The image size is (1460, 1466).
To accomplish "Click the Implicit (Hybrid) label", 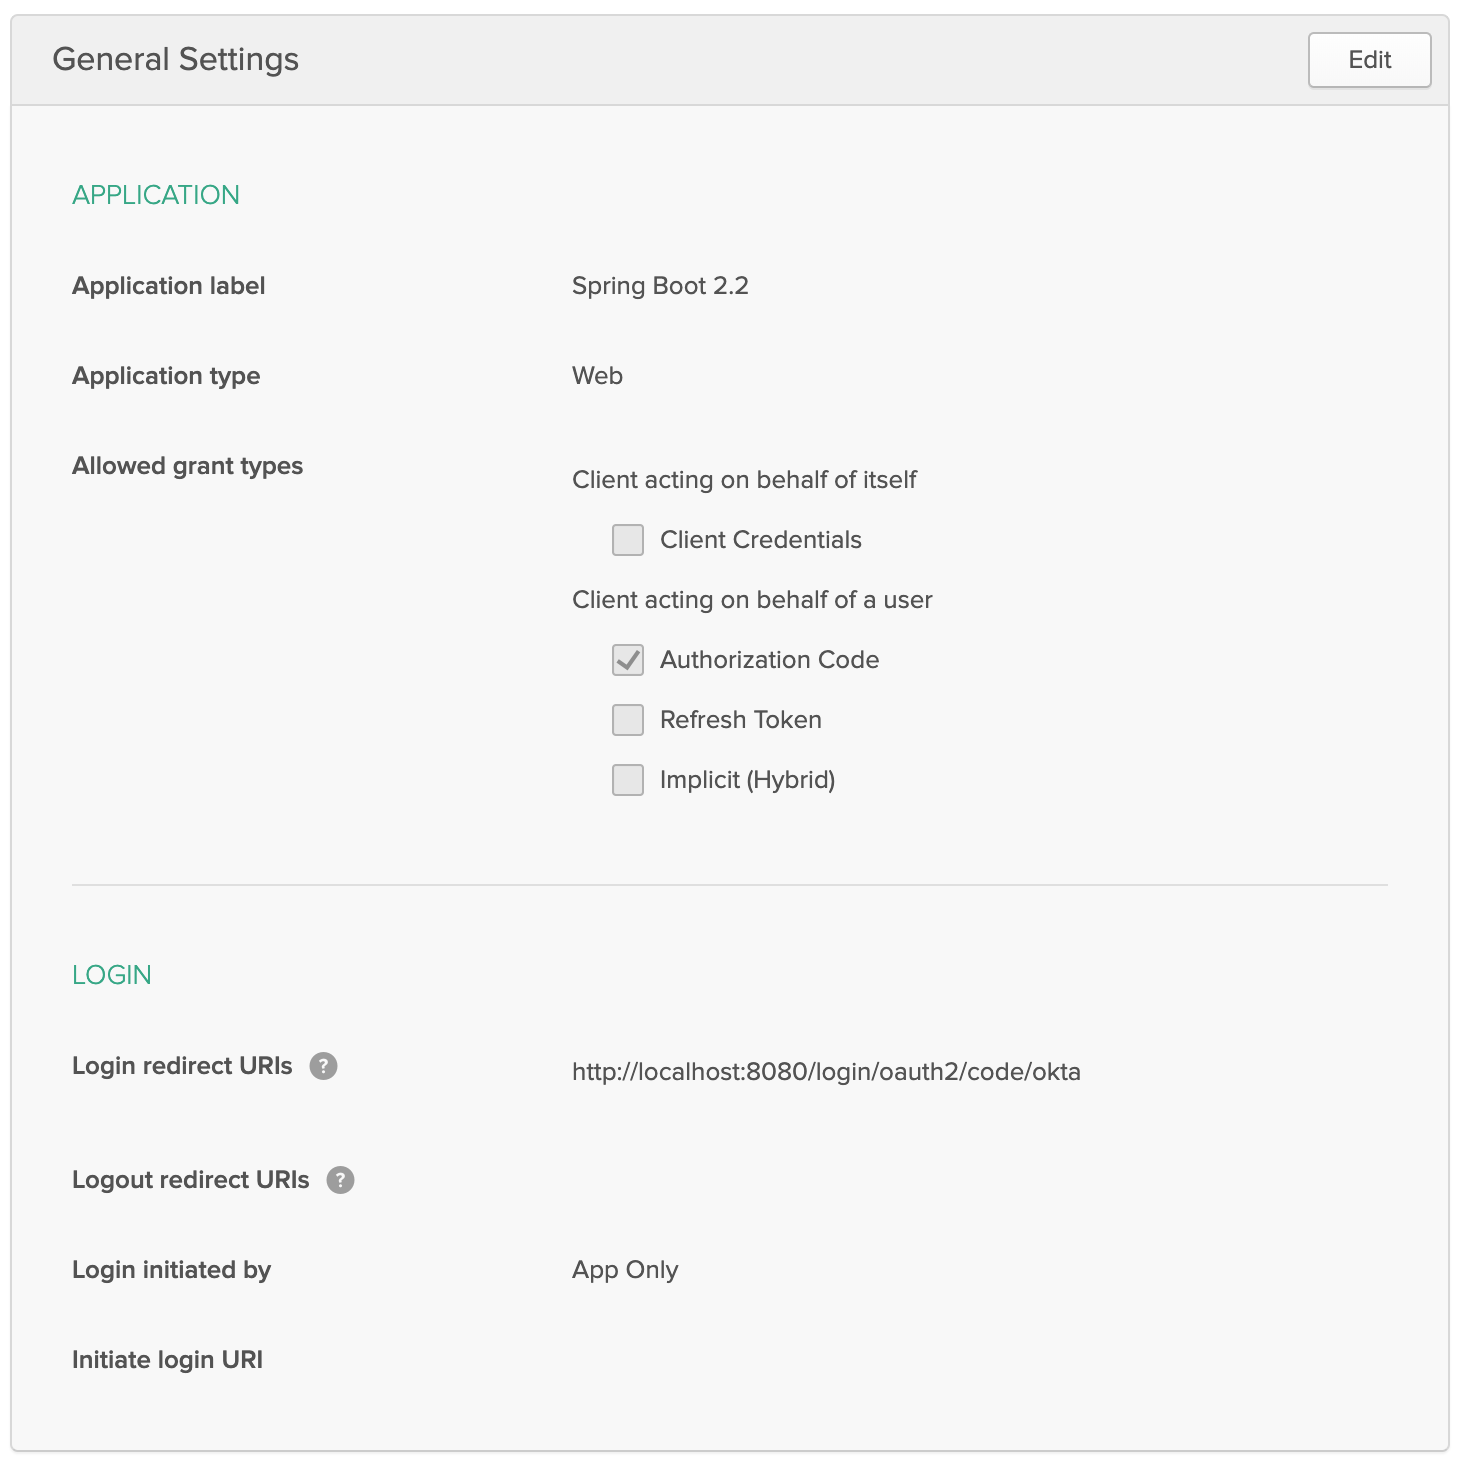I will pos(747,780).
